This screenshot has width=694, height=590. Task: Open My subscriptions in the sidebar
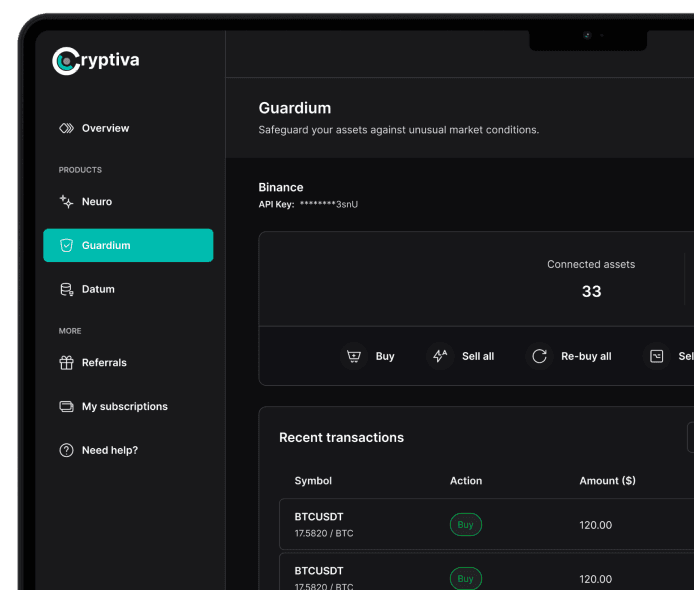tap(124, 406)
